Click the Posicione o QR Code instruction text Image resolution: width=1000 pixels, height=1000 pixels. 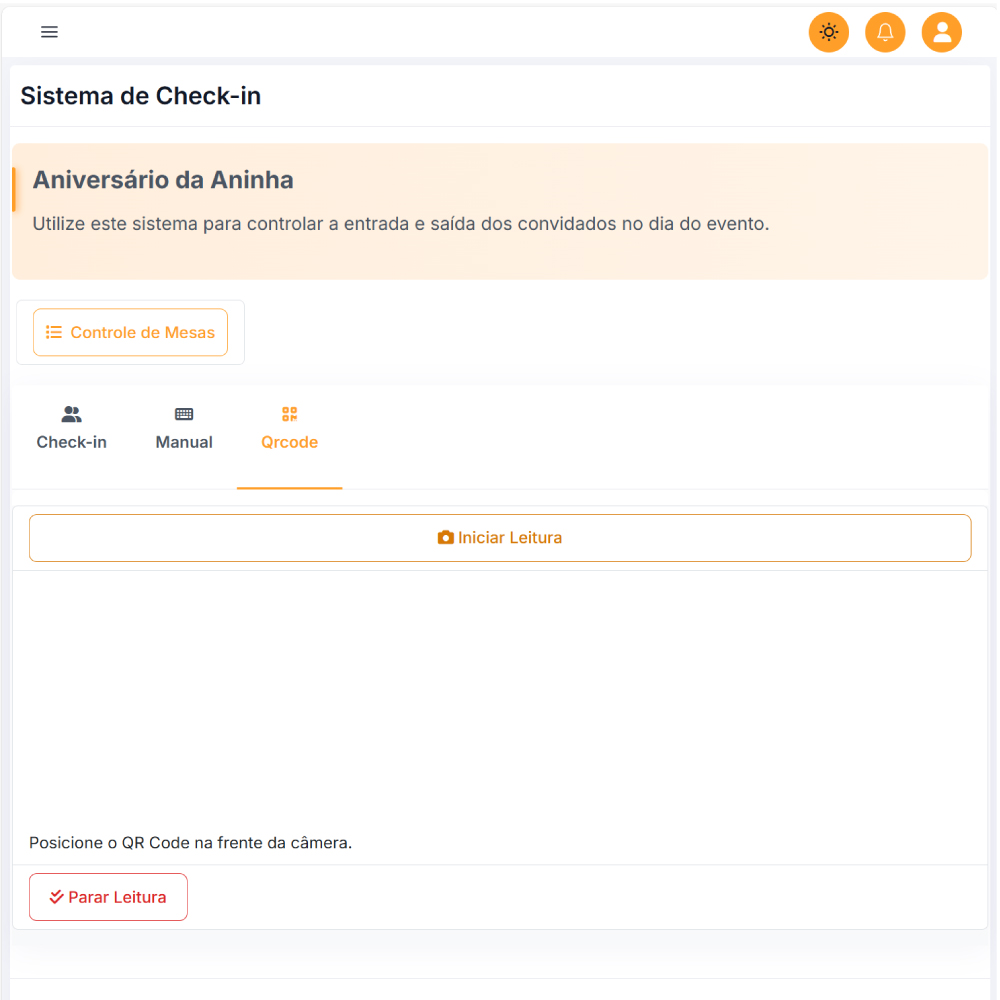[x=191, y=842]
